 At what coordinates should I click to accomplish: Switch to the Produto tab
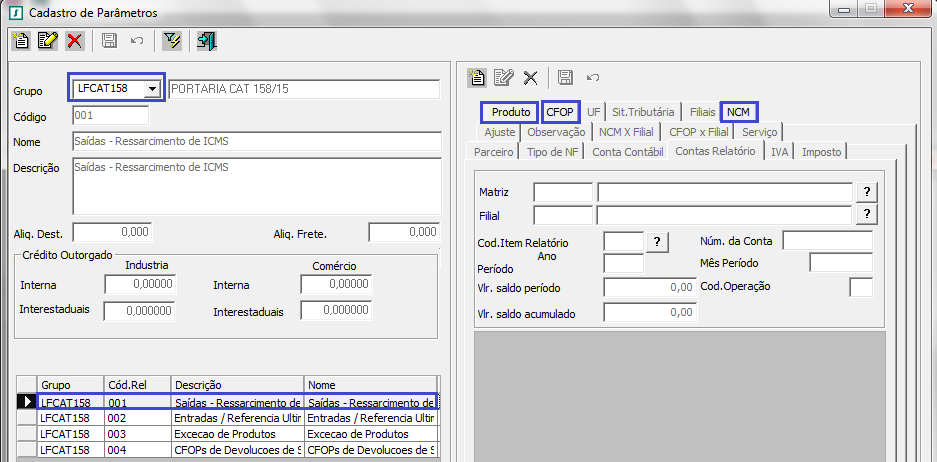[x=511, y=112]
